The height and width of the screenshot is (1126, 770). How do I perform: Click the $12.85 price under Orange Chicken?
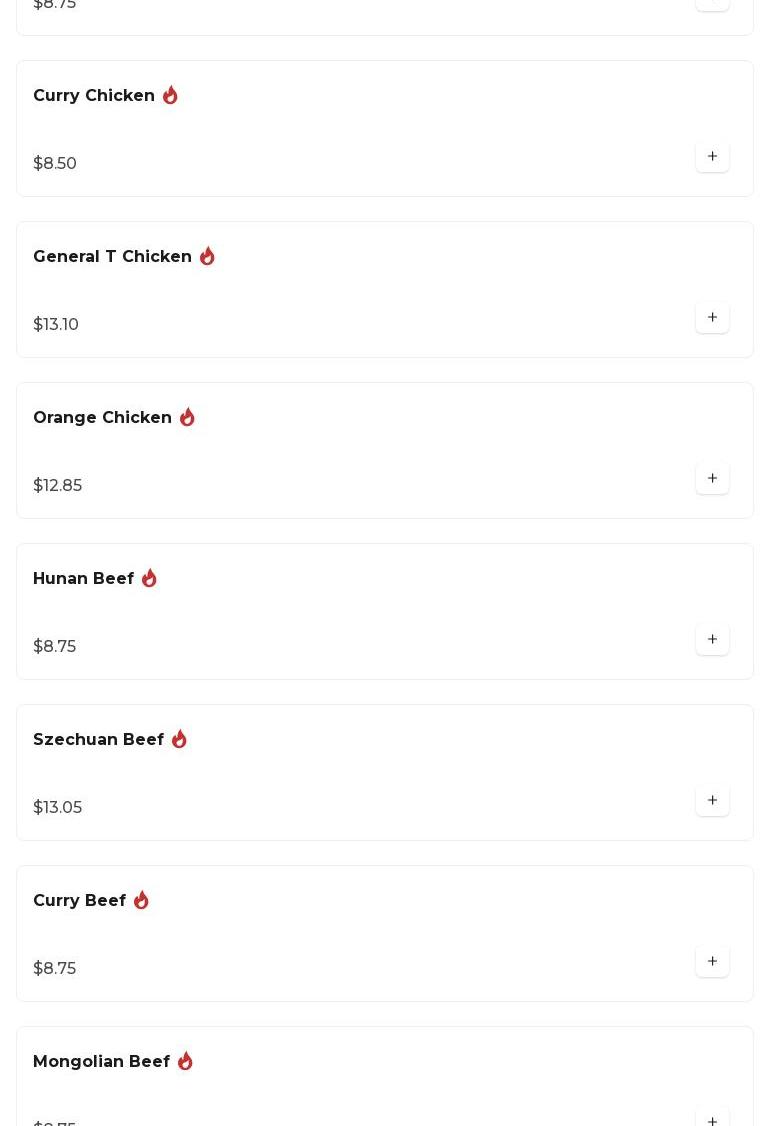coord(58,486)
